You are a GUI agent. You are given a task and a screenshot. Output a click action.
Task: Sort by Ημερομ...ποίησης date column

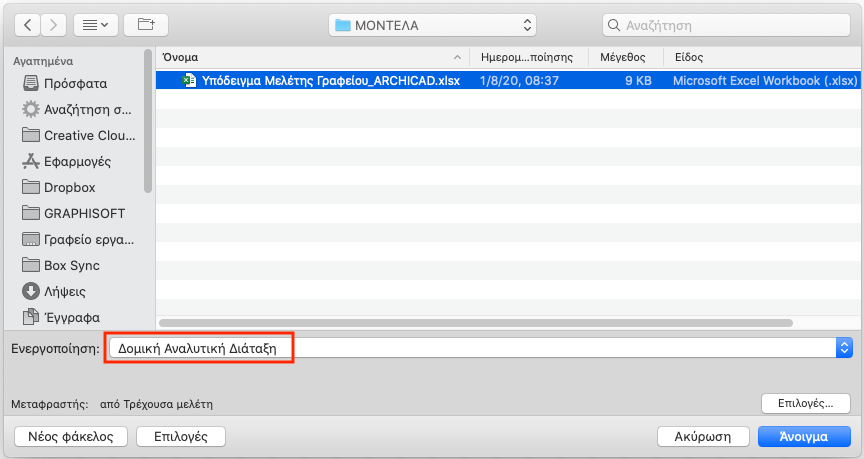pyautogui.click(x=527, y=57)
